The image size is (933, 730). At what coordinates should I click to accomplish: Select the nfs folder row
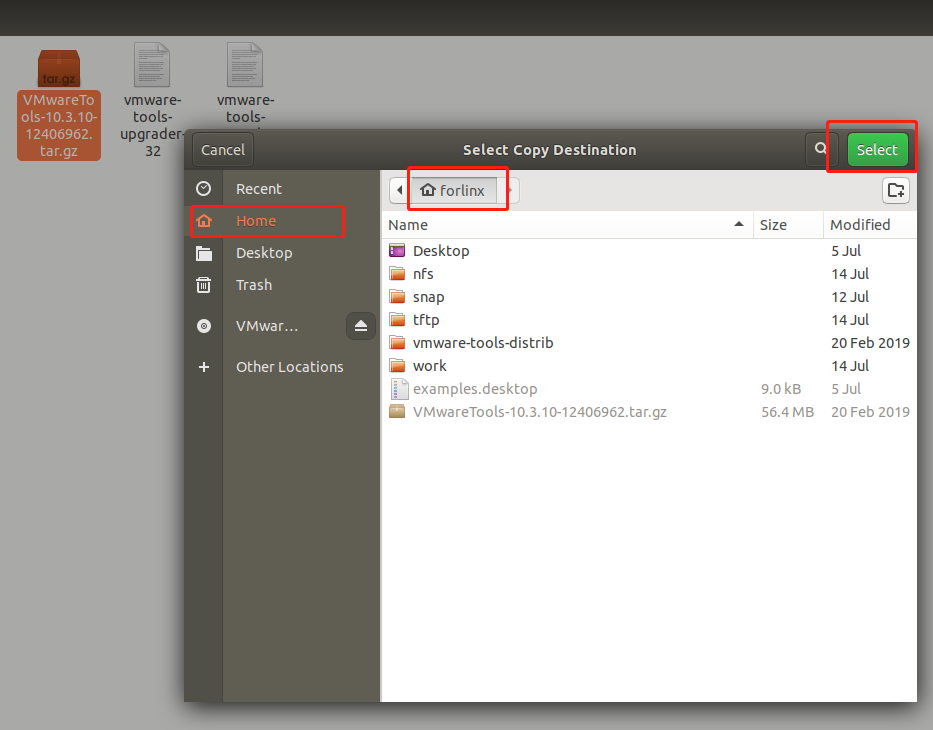423,274
